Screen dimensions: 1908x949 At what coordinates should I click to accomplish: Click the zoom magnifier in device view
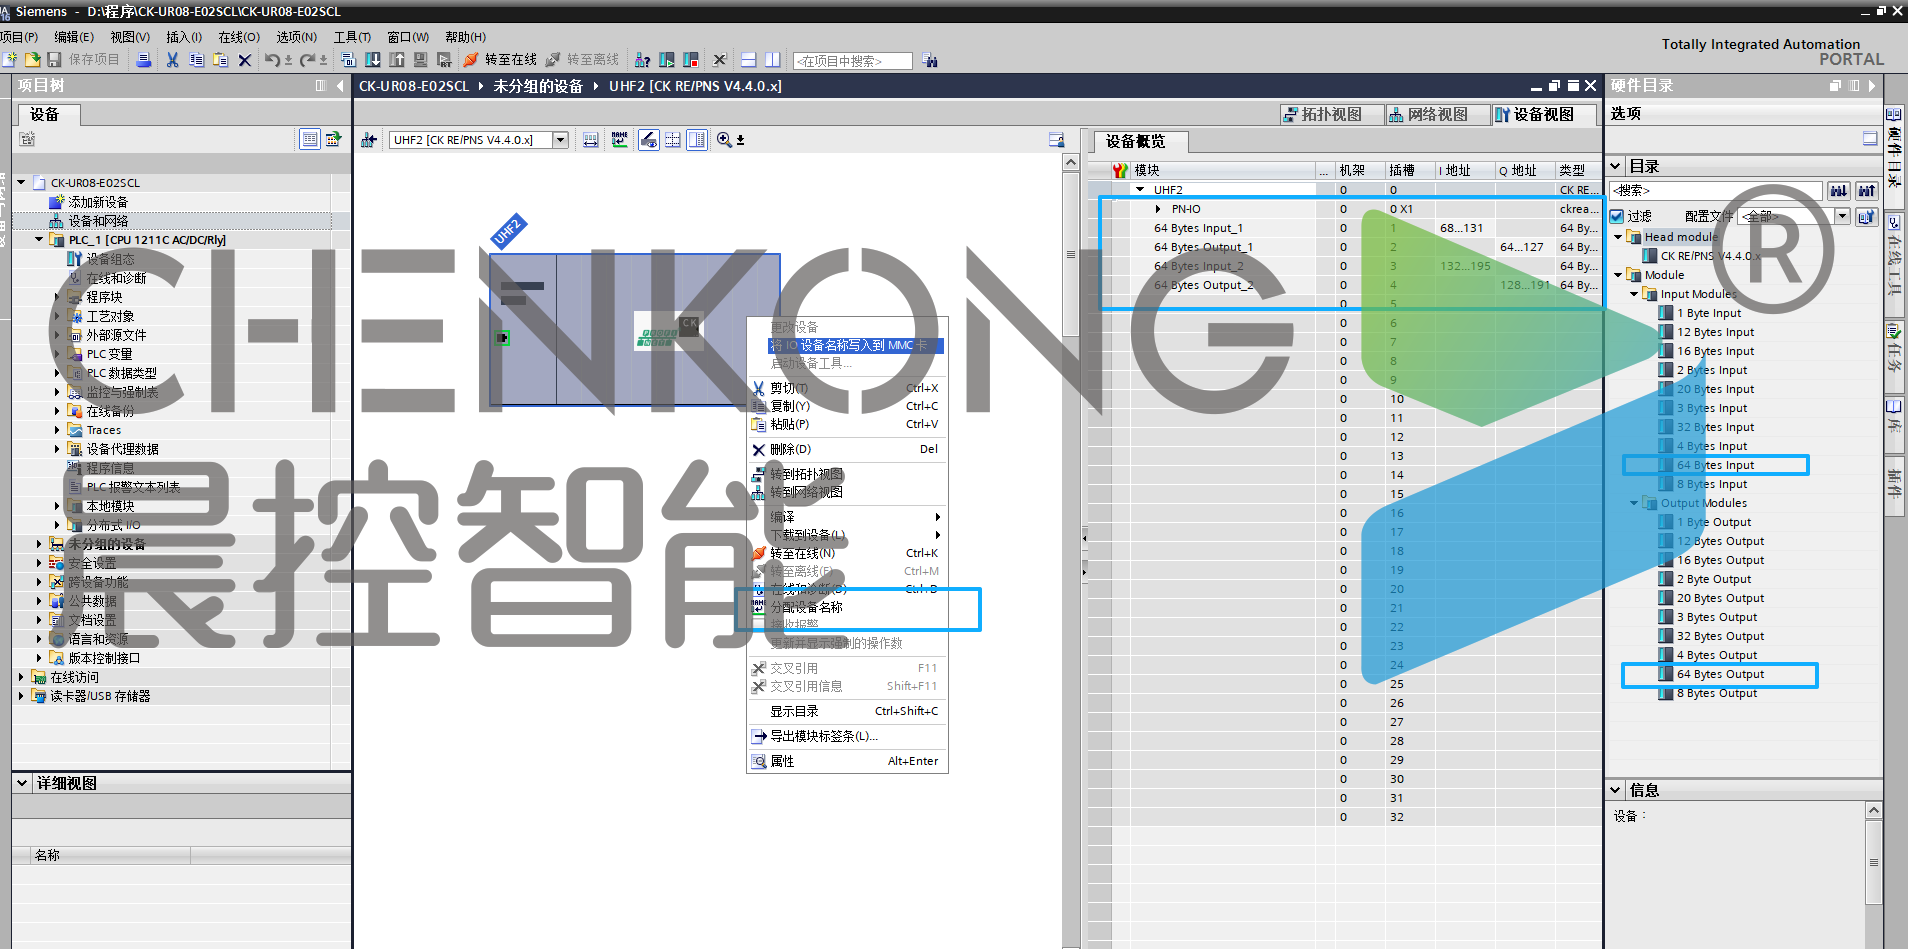(x=724, y=140)
